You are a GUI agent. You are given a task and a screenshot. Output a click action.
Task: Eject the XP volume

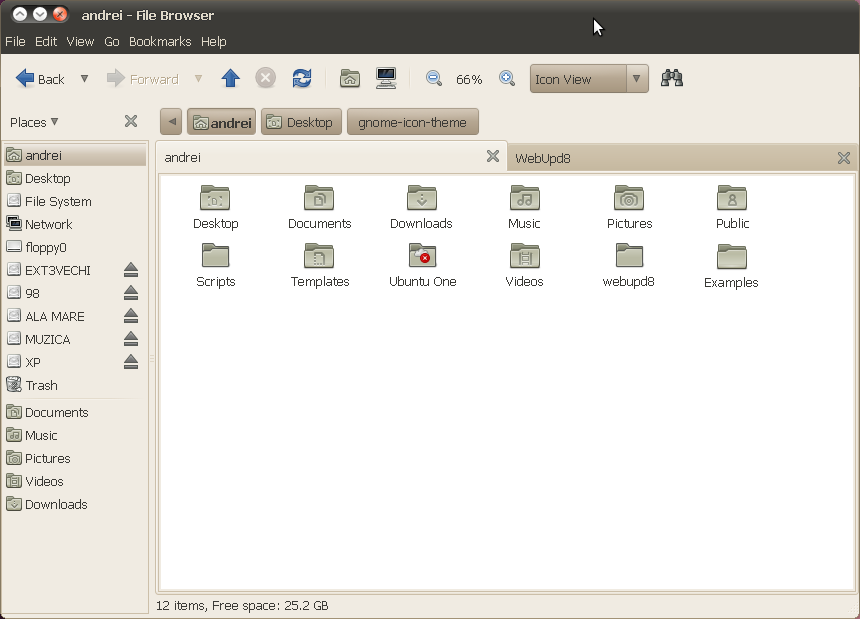pos(131,362)
